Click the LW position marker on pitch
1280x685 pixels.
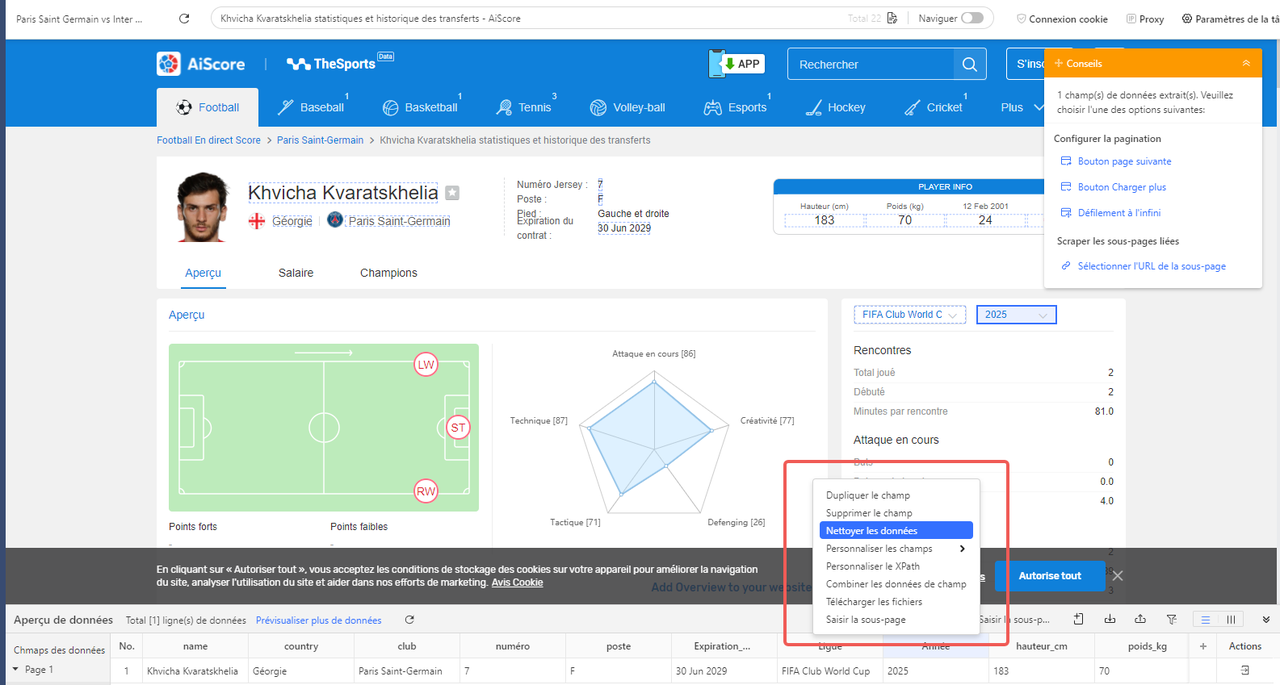pos(427,365)
